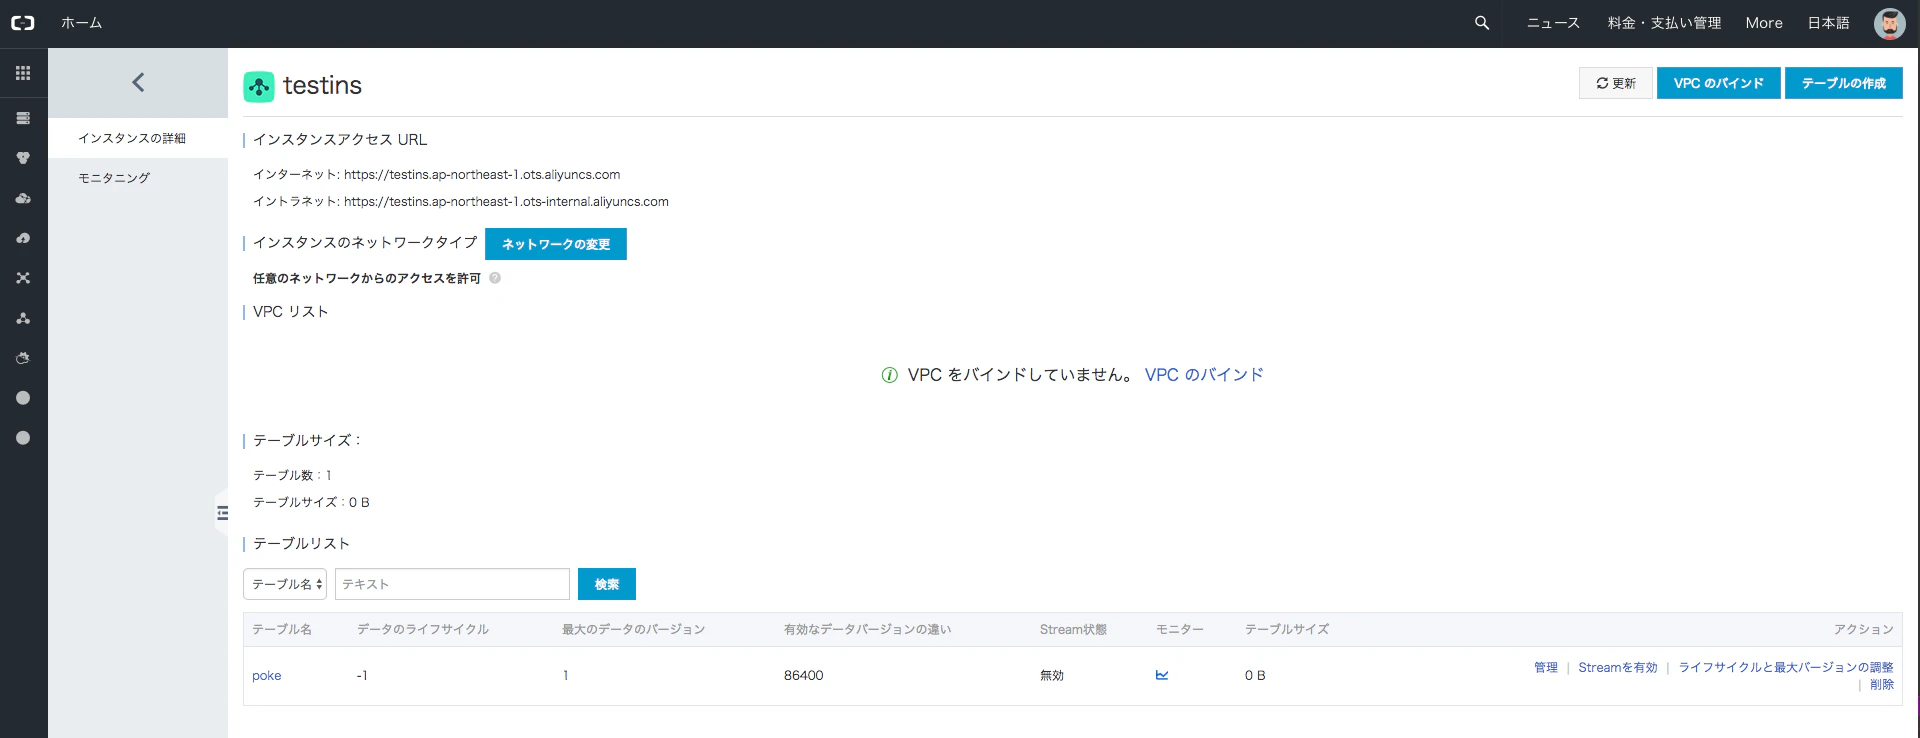Click the top VPC のバインド button
This screenshot has width=1920, height=738.
[x=1719, y=83]
